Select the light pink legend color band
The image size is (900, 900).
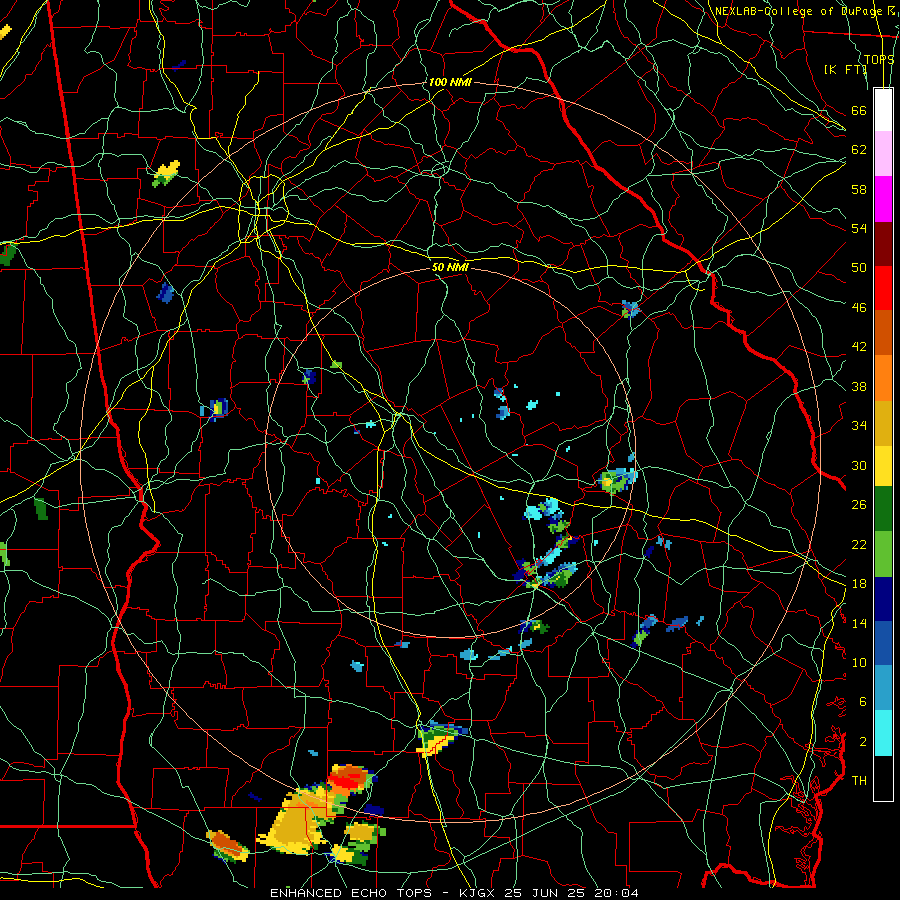[x=883, y=153]
